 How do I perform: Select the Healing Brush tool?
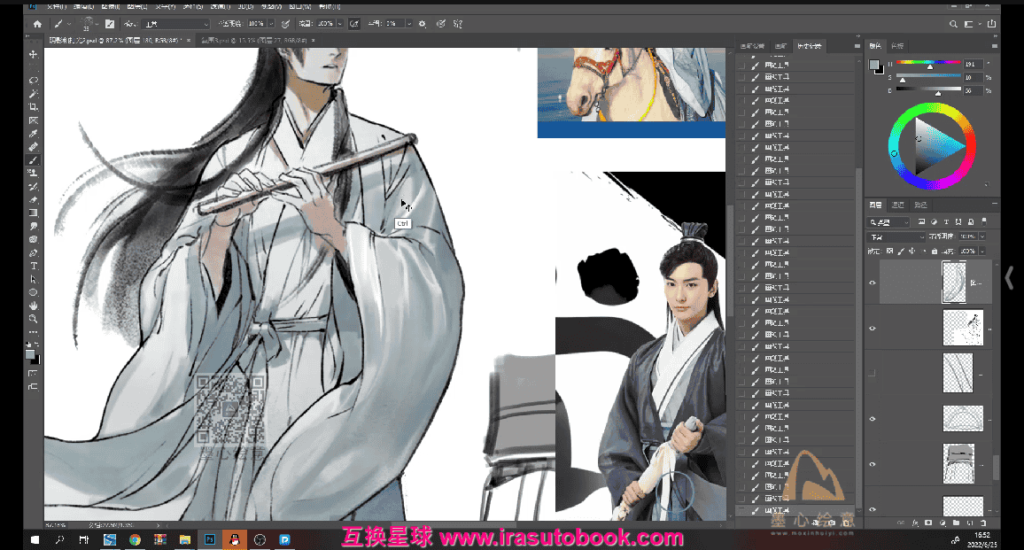[33, 147]
